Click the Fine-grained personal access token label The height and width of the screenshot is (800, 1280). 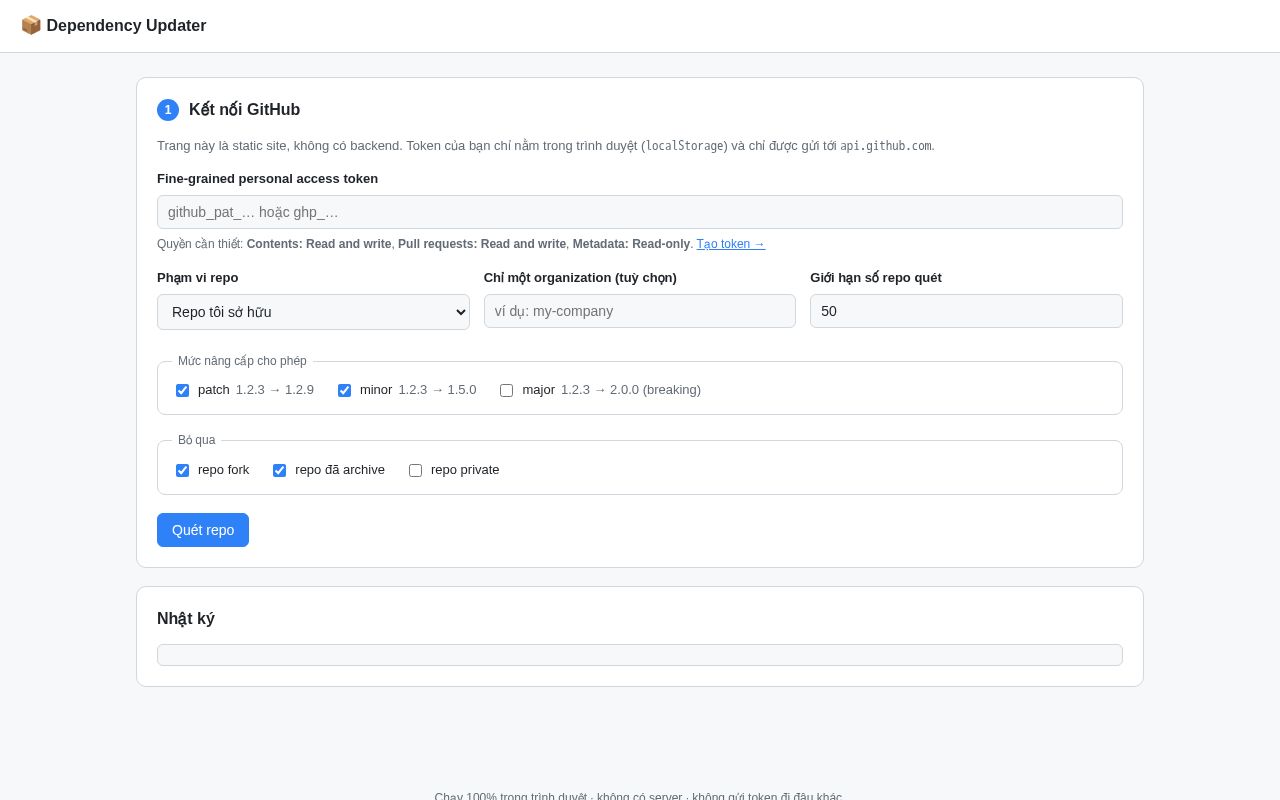tap(267, 179)
